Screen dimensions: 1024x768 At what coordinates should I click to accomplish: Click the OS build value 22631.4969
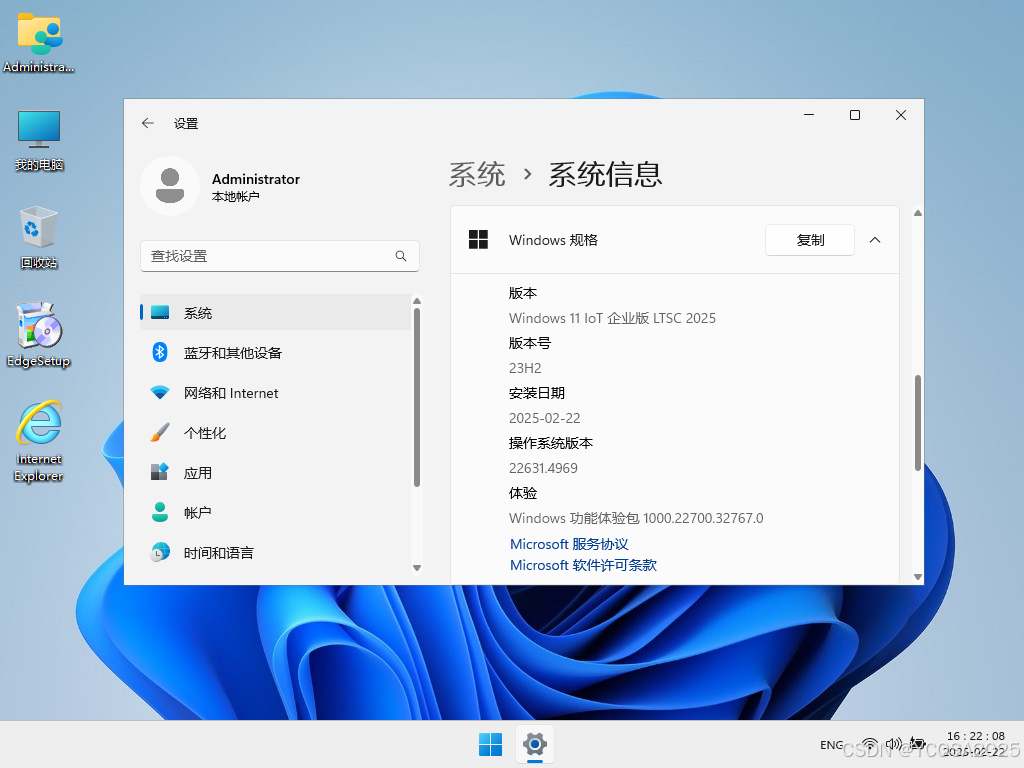pos(543,468)
